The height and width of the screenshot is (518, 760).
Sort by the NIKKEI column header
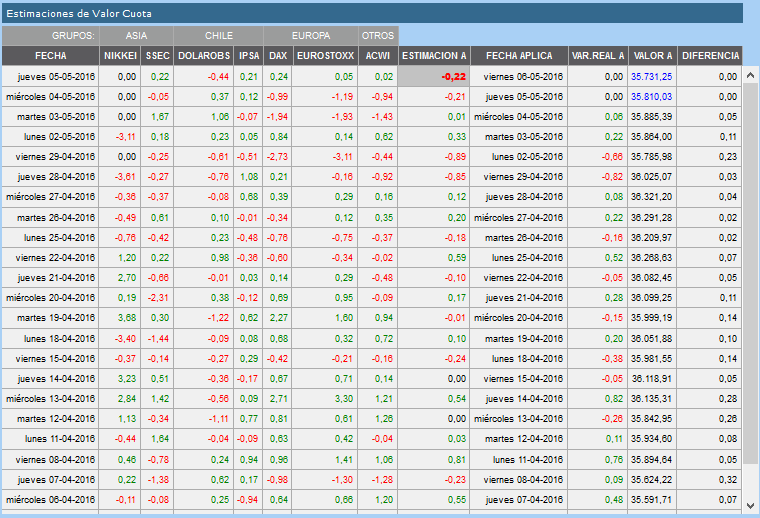(120, 56)
